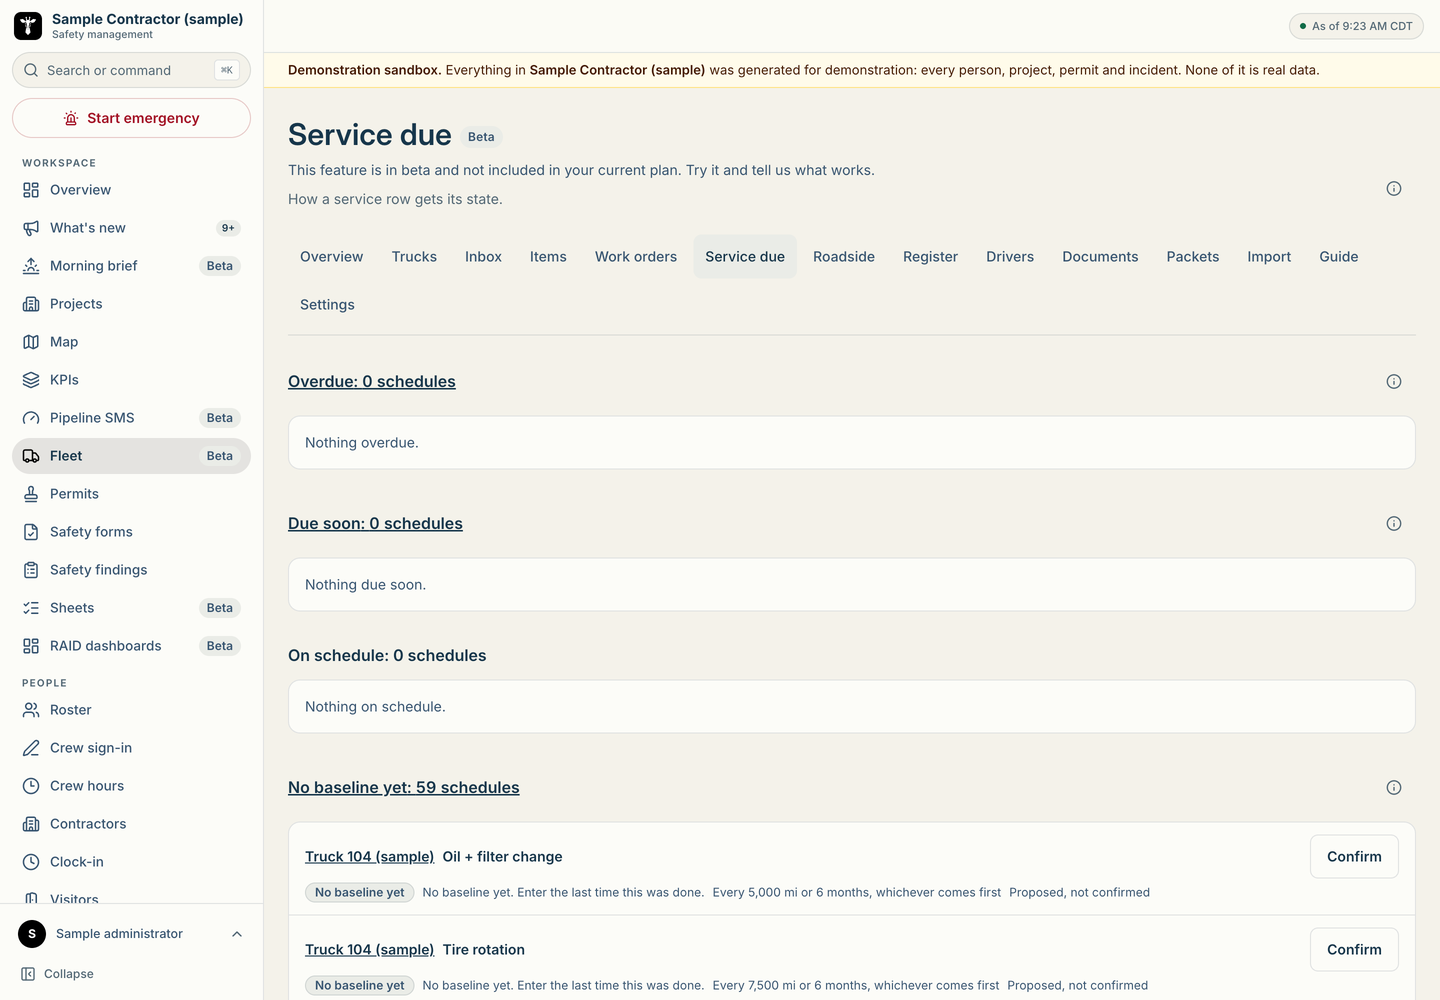The height and width of the screenshot is (1000, 1440).
Task: Click the What's new megaphone icon
Action: pos(31,228)
